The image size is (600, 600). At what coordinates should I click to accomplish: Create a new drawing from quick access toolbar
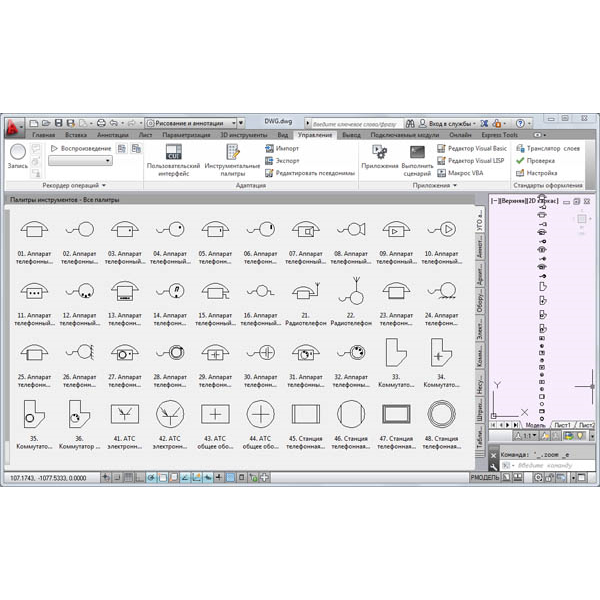[34, 123]
